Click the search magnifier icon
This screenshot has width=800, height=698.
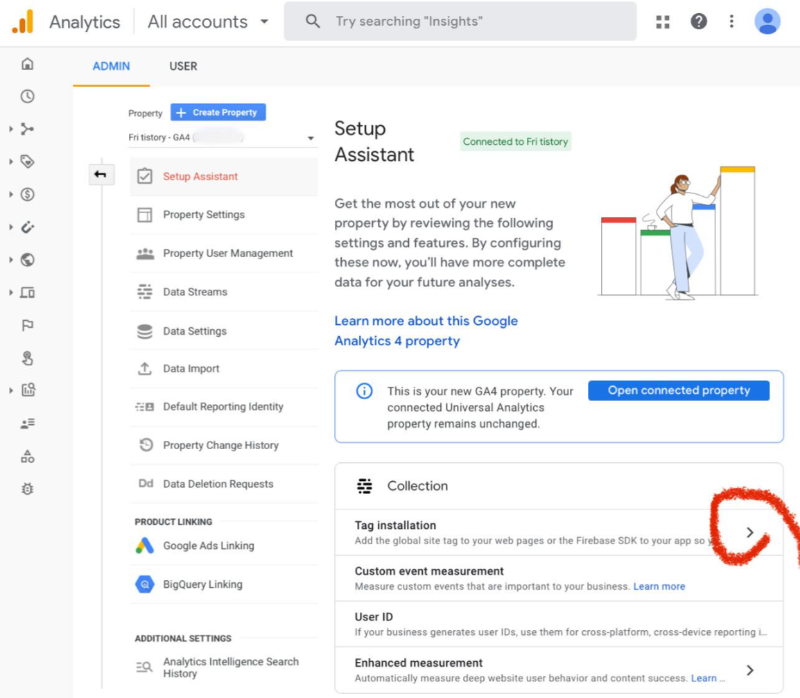(313, 21)
